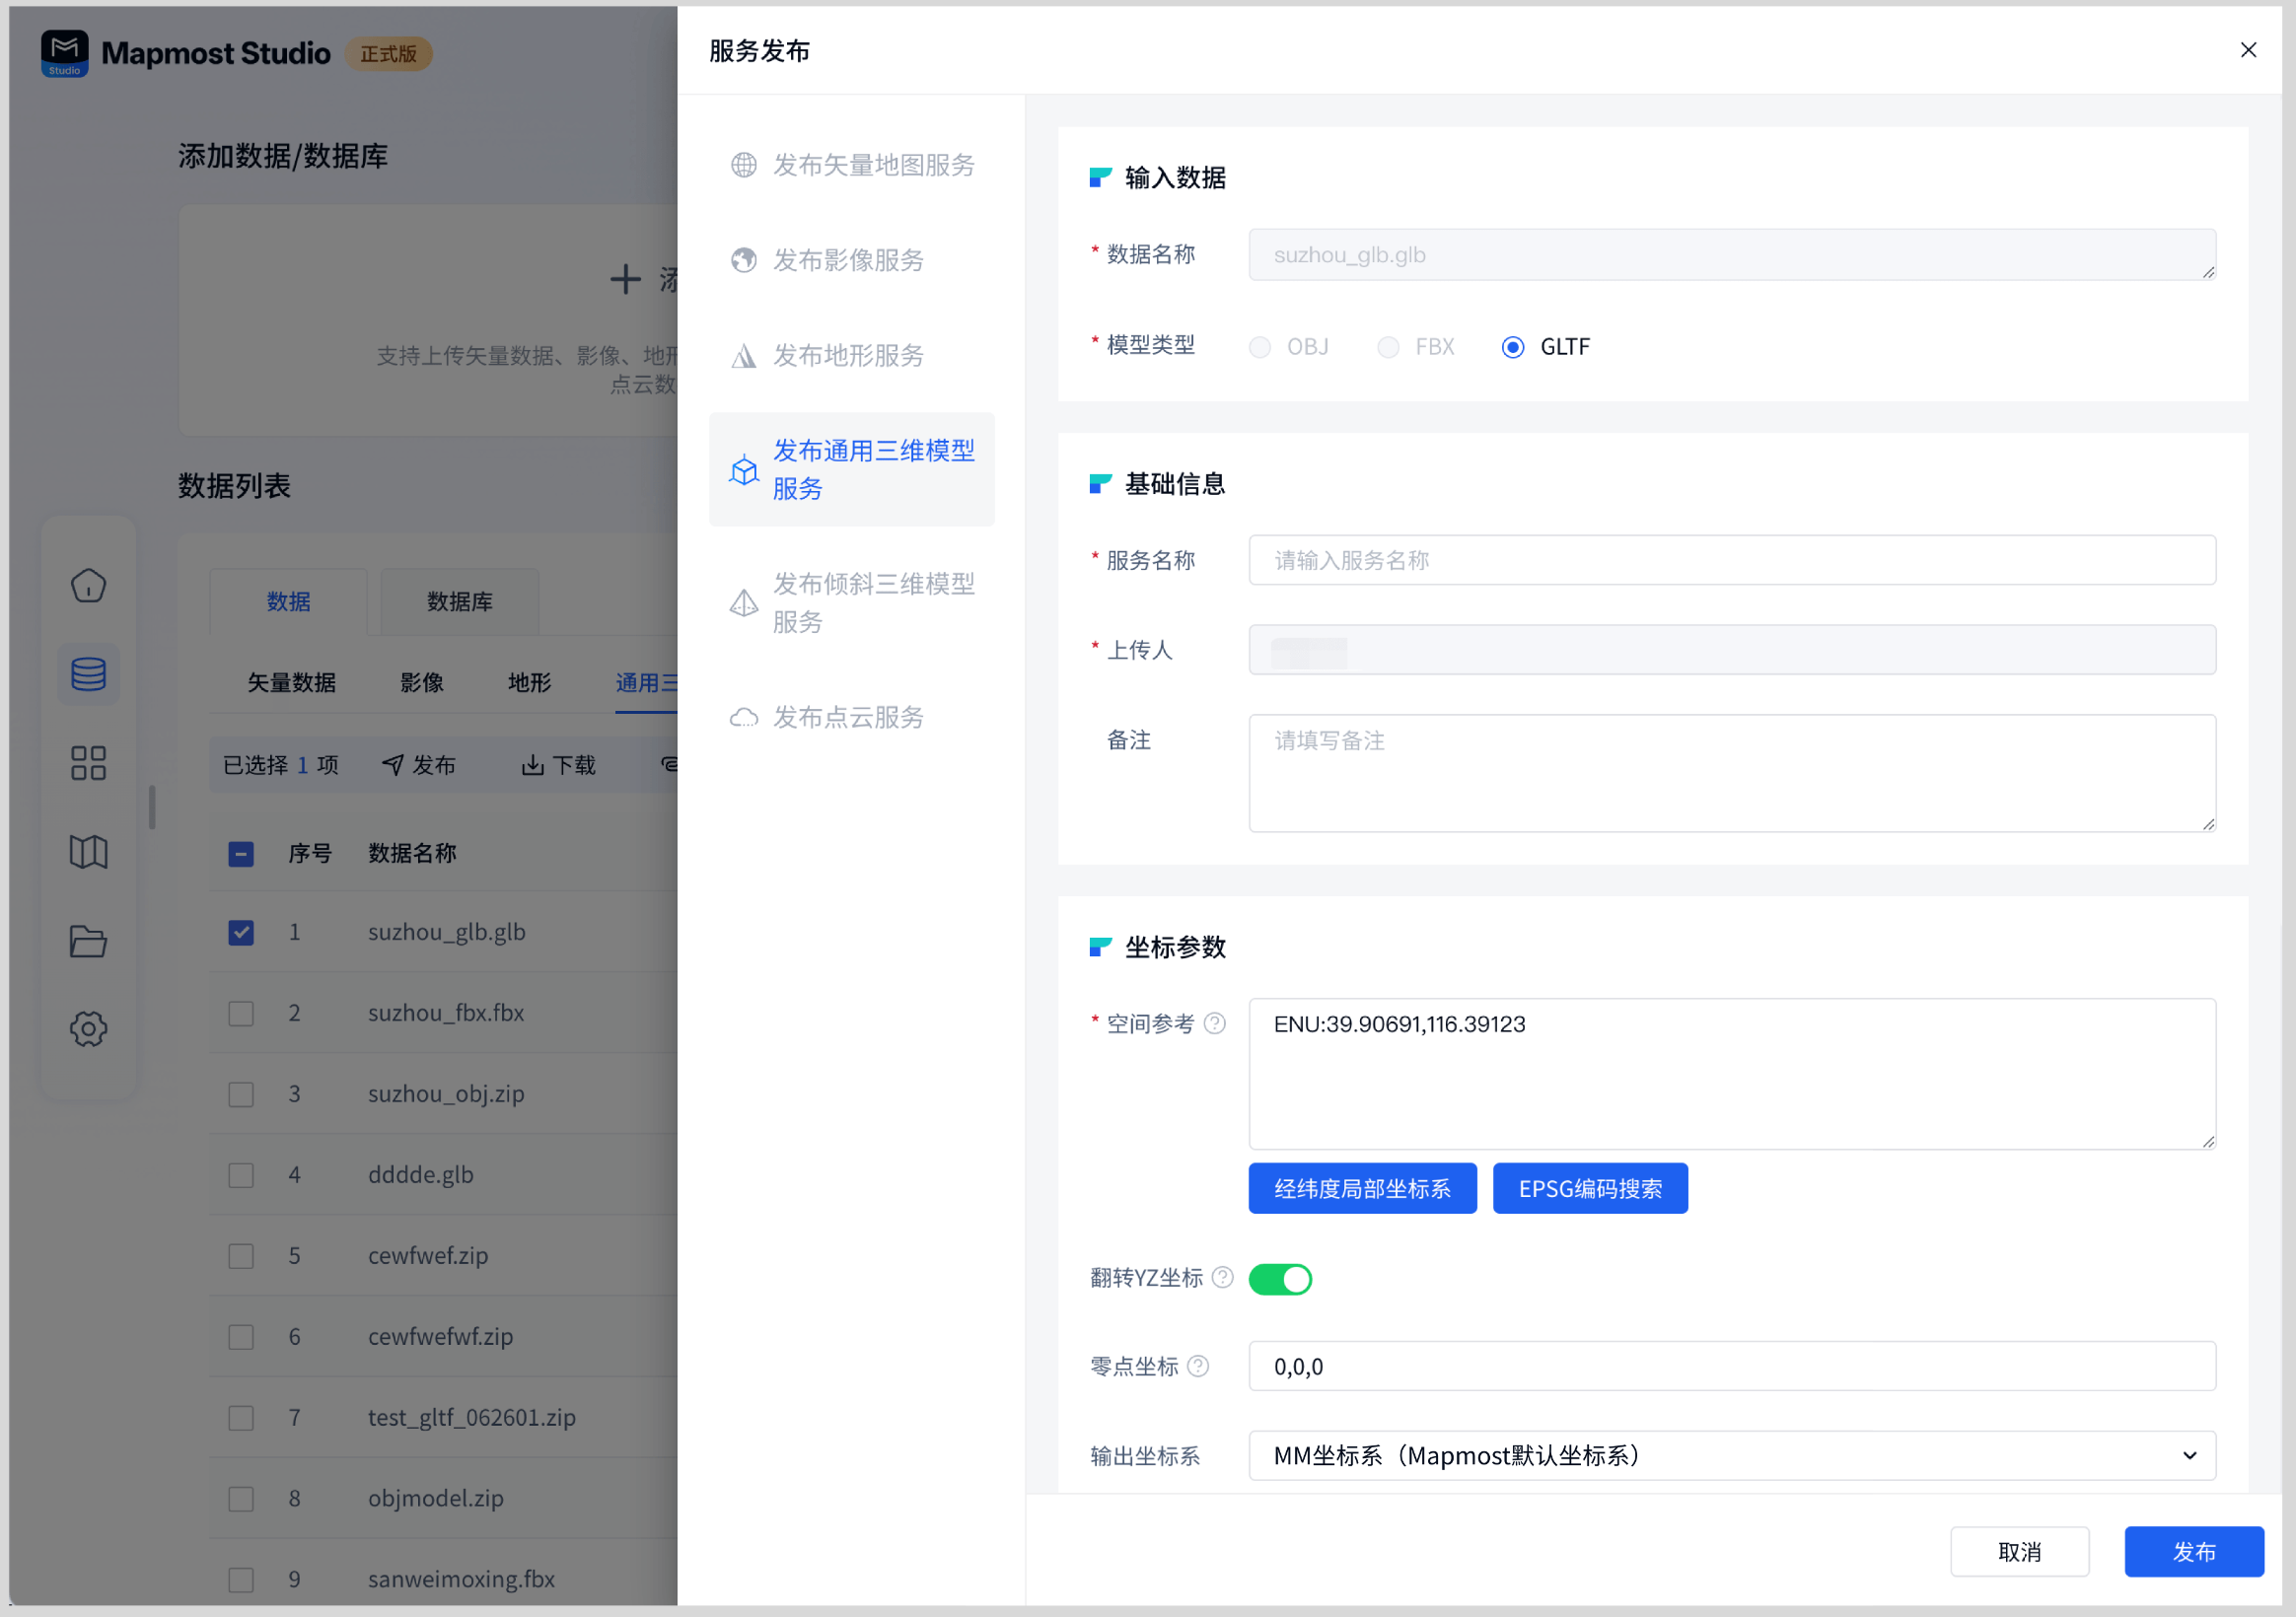The image size is (2296, 1617).
Task: Expand the 输出坐标系 dropdown
Action: pyautogui.click(x=1731, y=1456)
